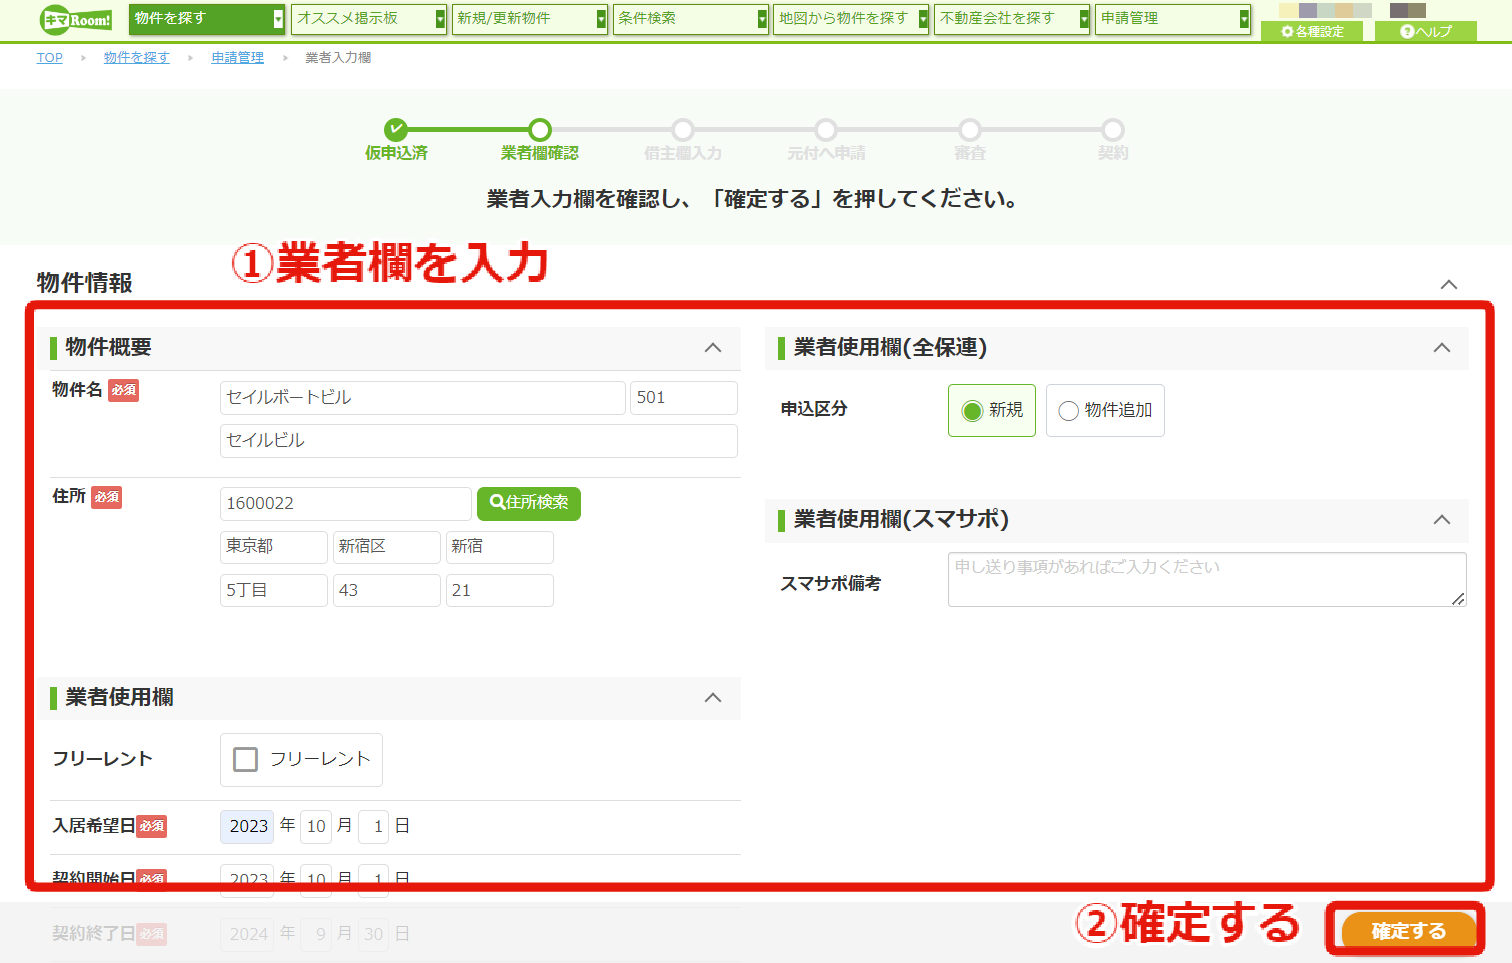
Task: Open the 物件を探す dropdown menu
Action: (207, 19)
